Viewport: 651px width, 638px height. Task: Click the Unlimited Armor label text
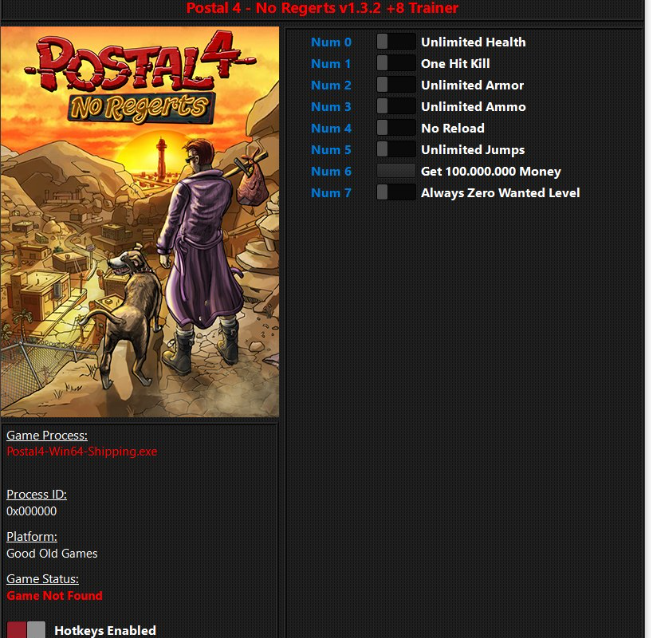point(472,85)
